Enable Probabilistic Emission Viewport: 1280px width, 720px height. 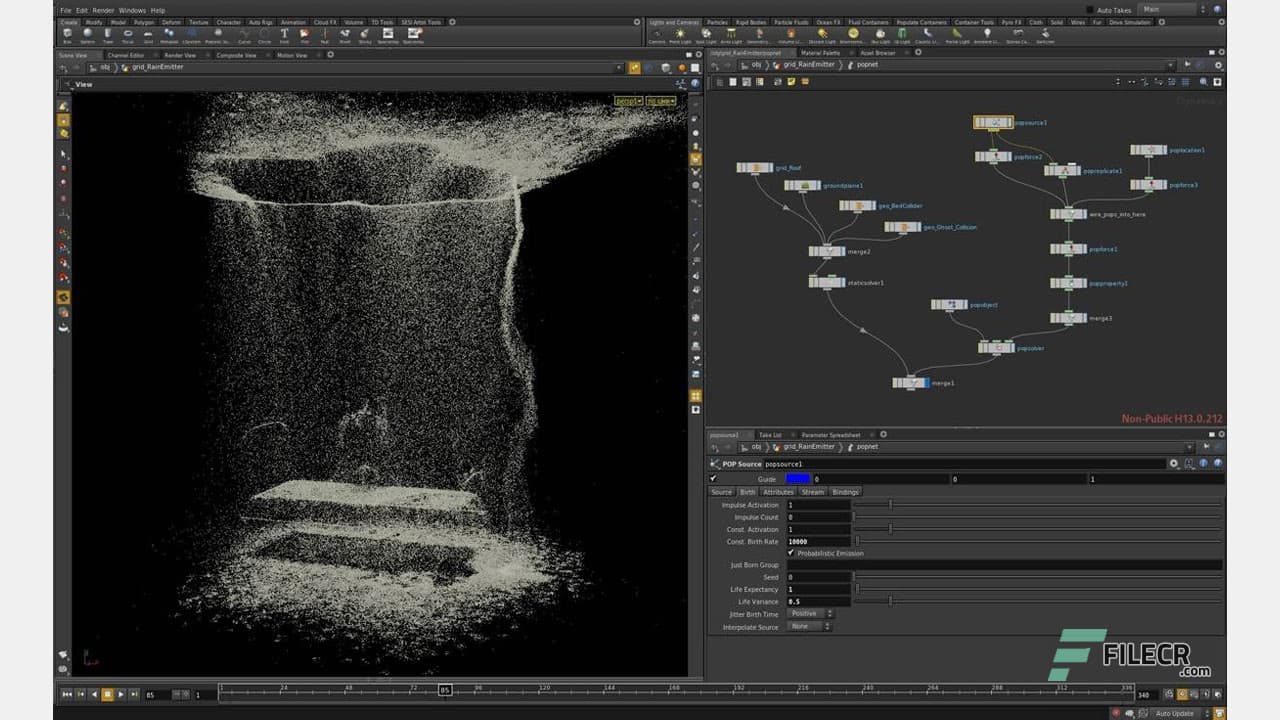791,553
